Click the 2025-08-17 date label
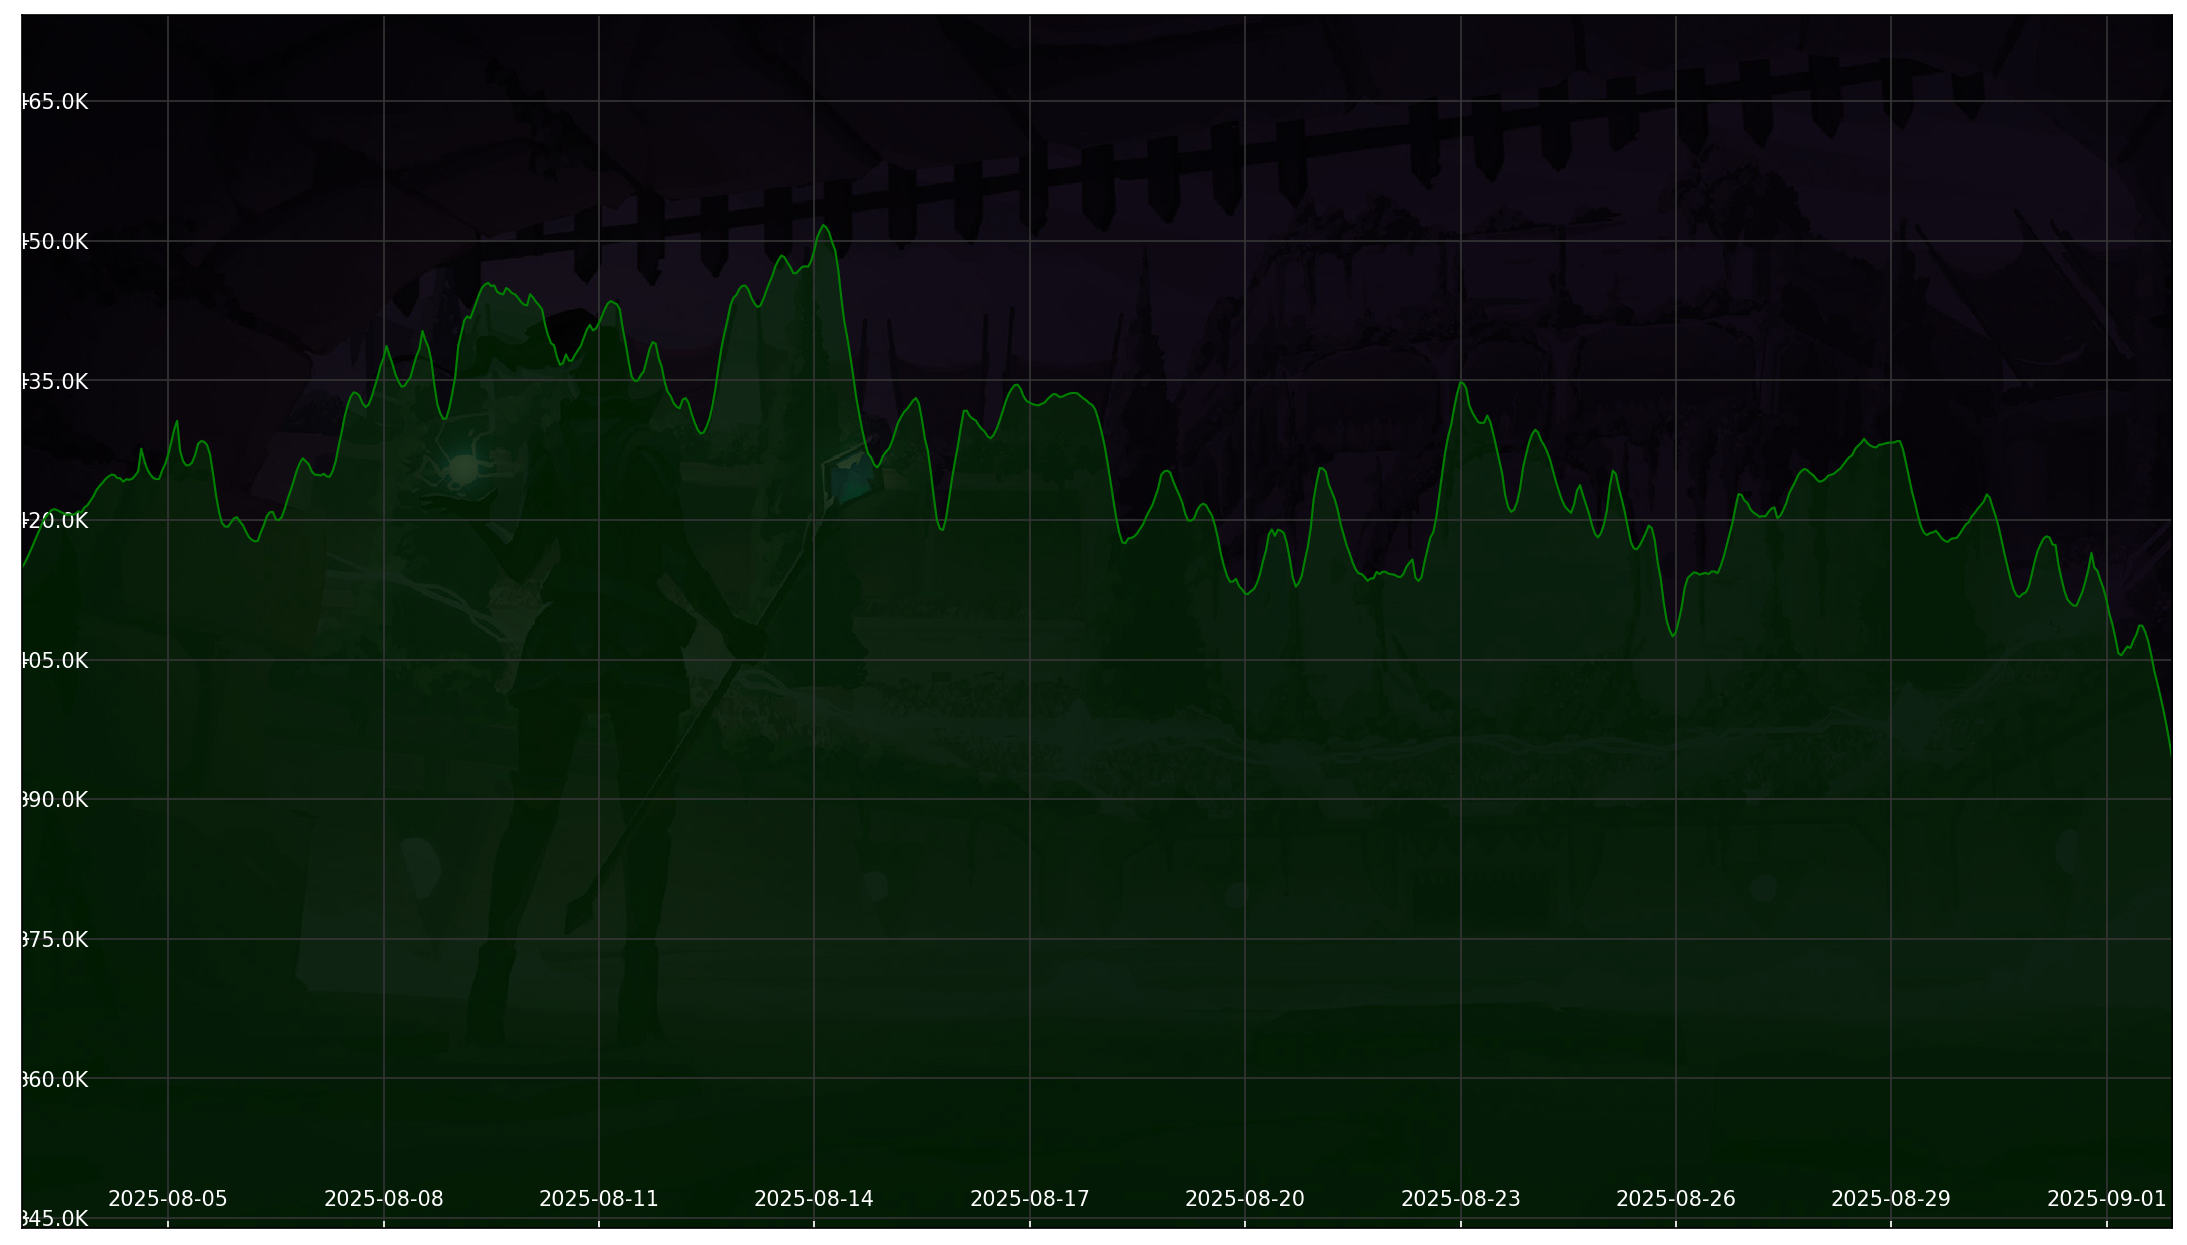This screenshot has width=2187, height=1245. (1032, 1196)
